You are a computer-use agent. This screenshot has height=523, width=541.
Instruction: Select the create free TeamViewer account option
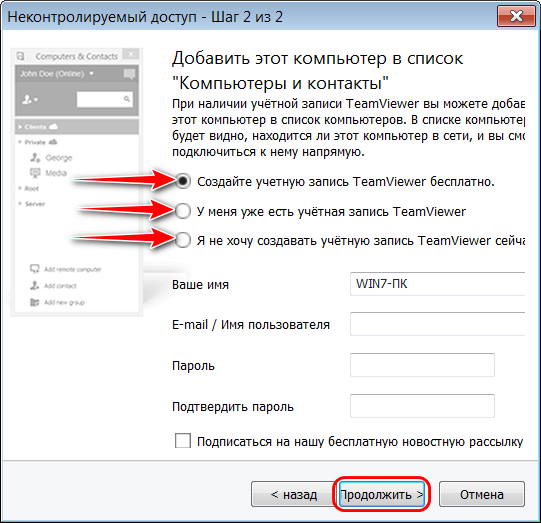click(183, 181)
